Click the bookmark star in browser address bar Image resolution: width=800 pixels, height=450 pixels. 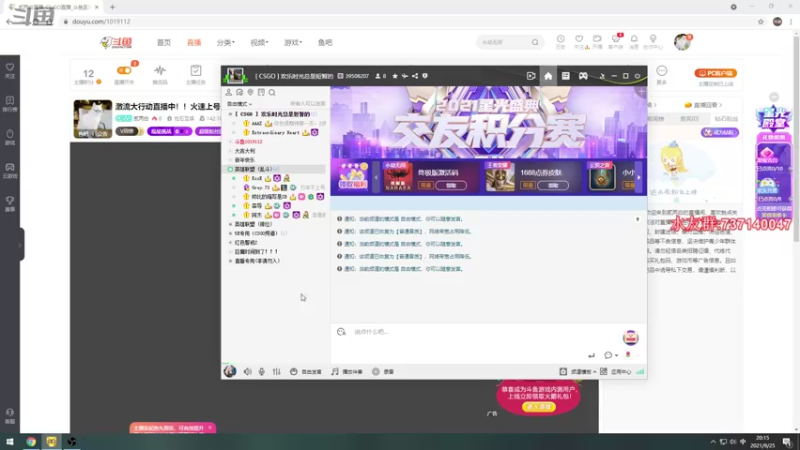[761, 21]
